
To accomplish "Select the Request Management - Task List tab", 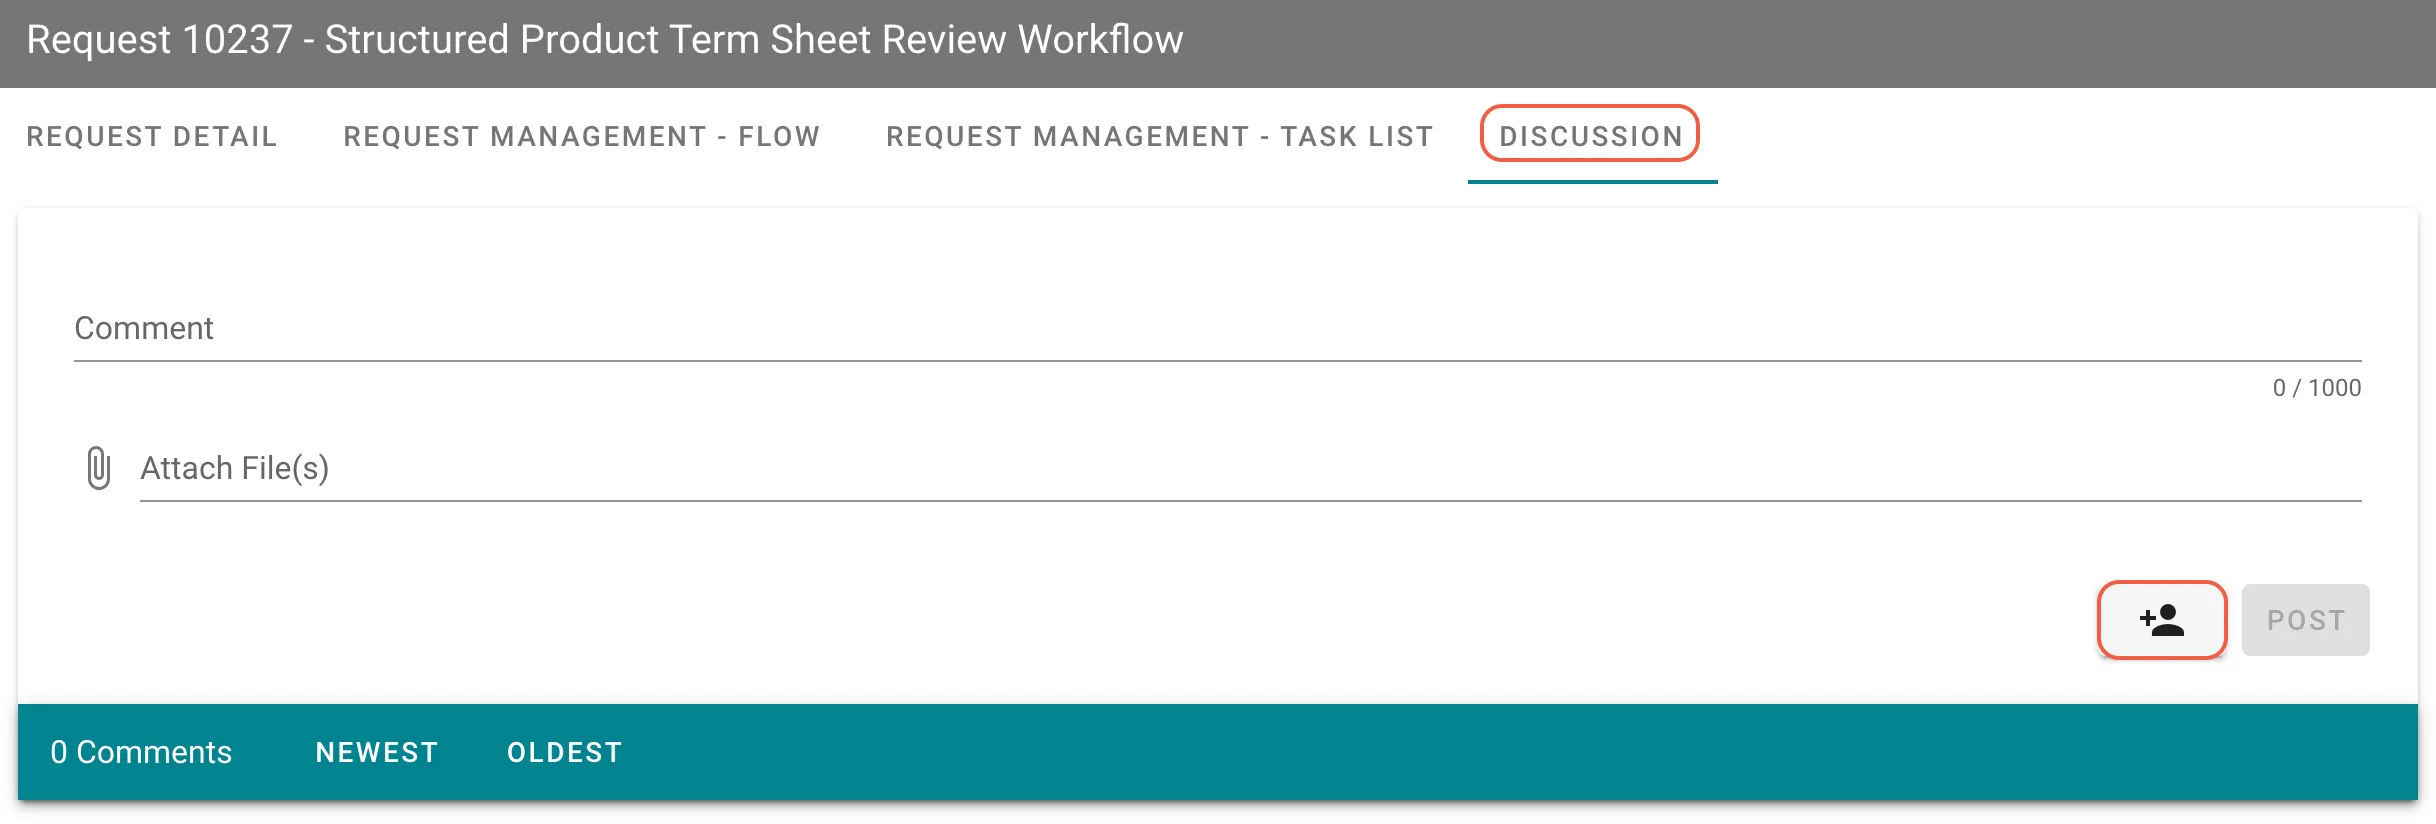I will [x=1158, y=137].
